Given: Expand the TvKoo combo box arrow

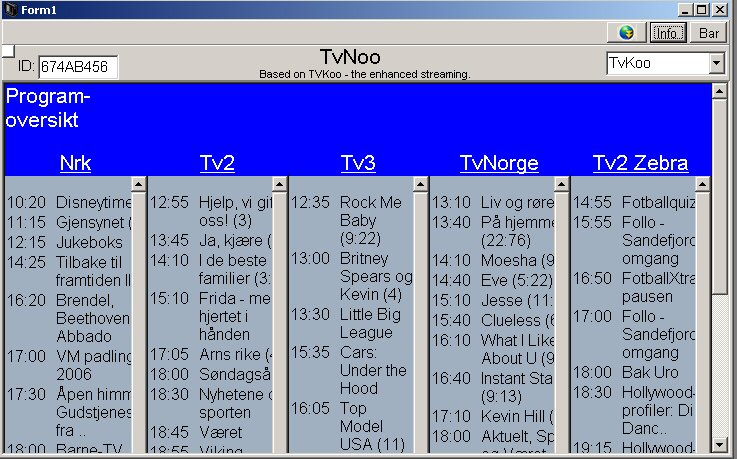Looking at the screenshot, I should coord(716,63).
